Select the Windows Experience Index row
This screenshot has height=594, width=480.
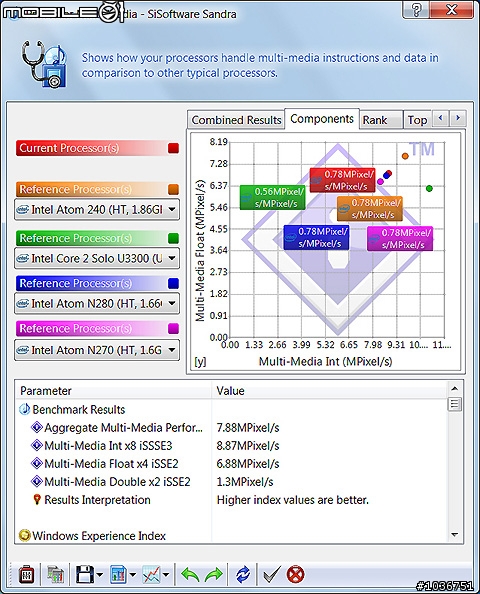pyautogui.click(x=231, y=536)
